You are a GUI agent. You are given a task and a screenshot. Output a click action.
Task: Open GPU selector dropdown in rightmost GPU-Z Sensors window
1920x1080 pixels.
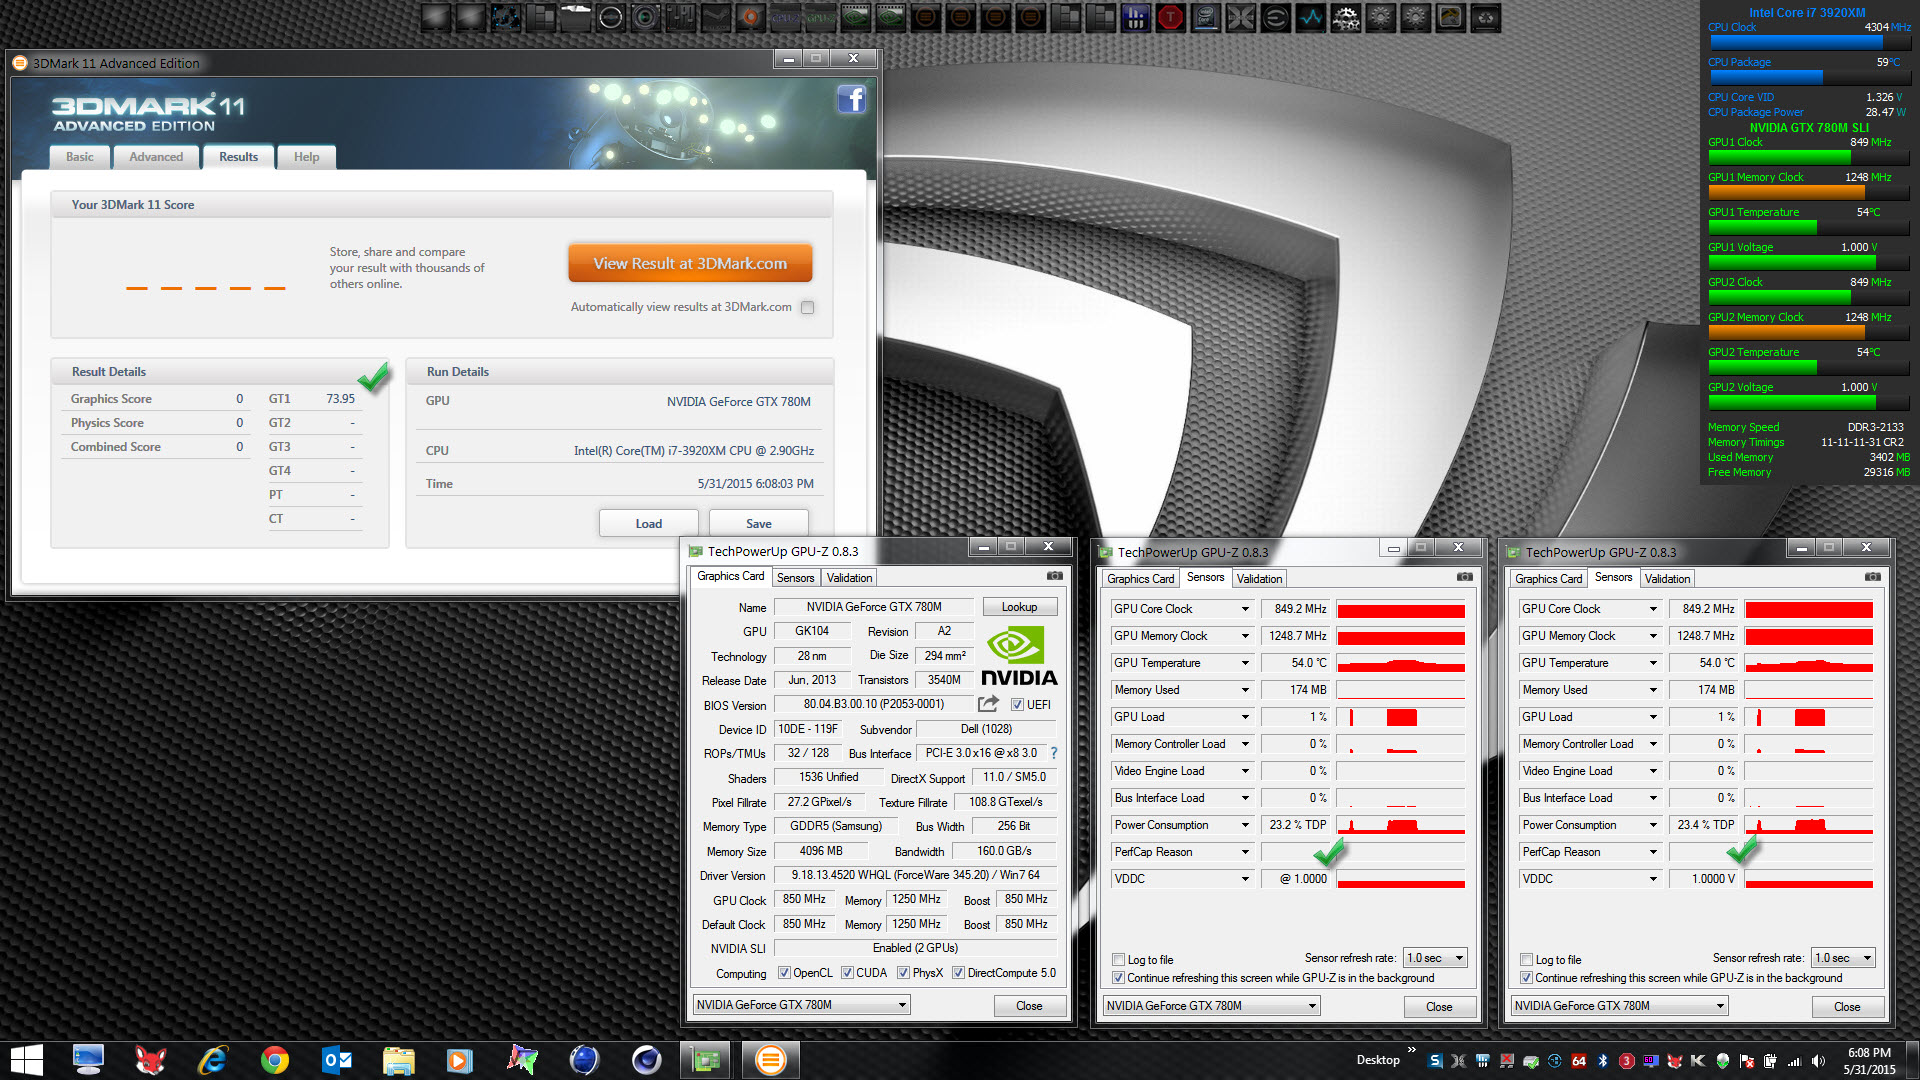point(1619,1006)
